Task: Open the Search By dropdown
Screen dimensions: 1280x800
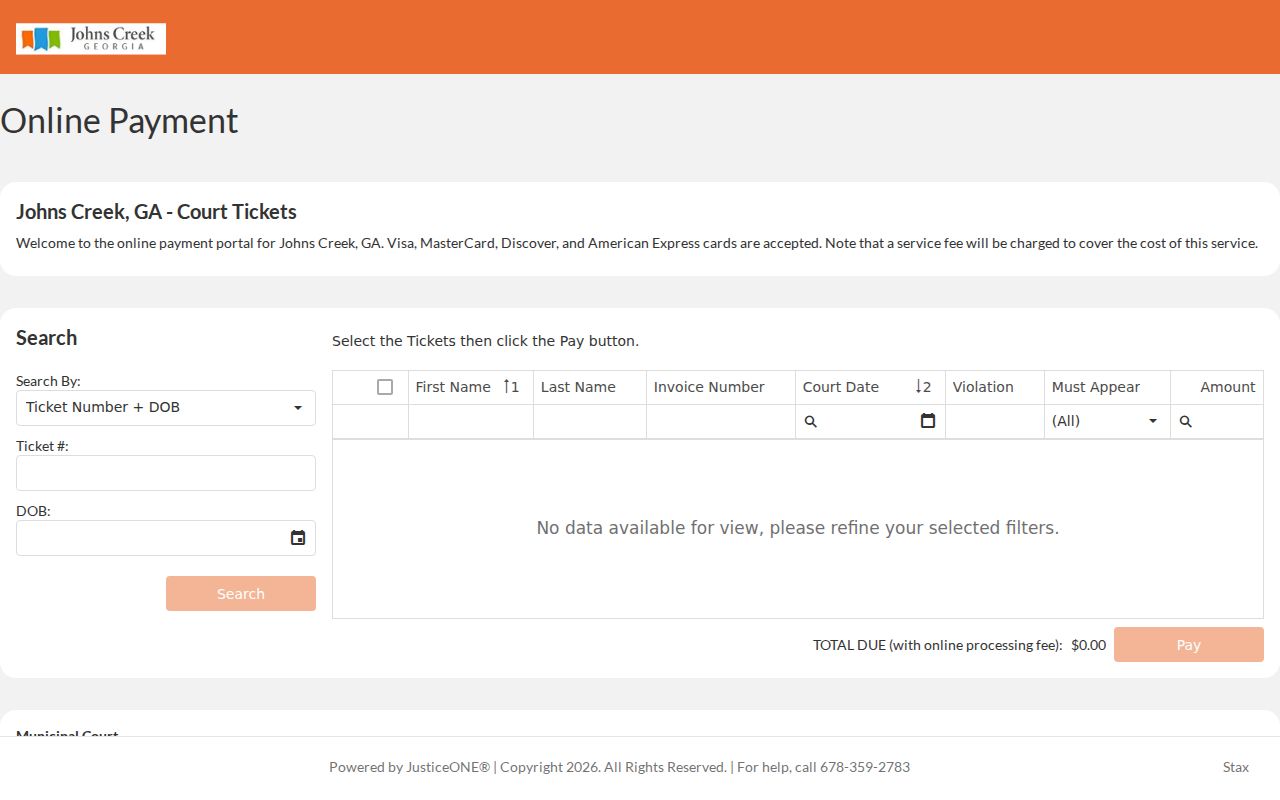Action: point(166,408)
